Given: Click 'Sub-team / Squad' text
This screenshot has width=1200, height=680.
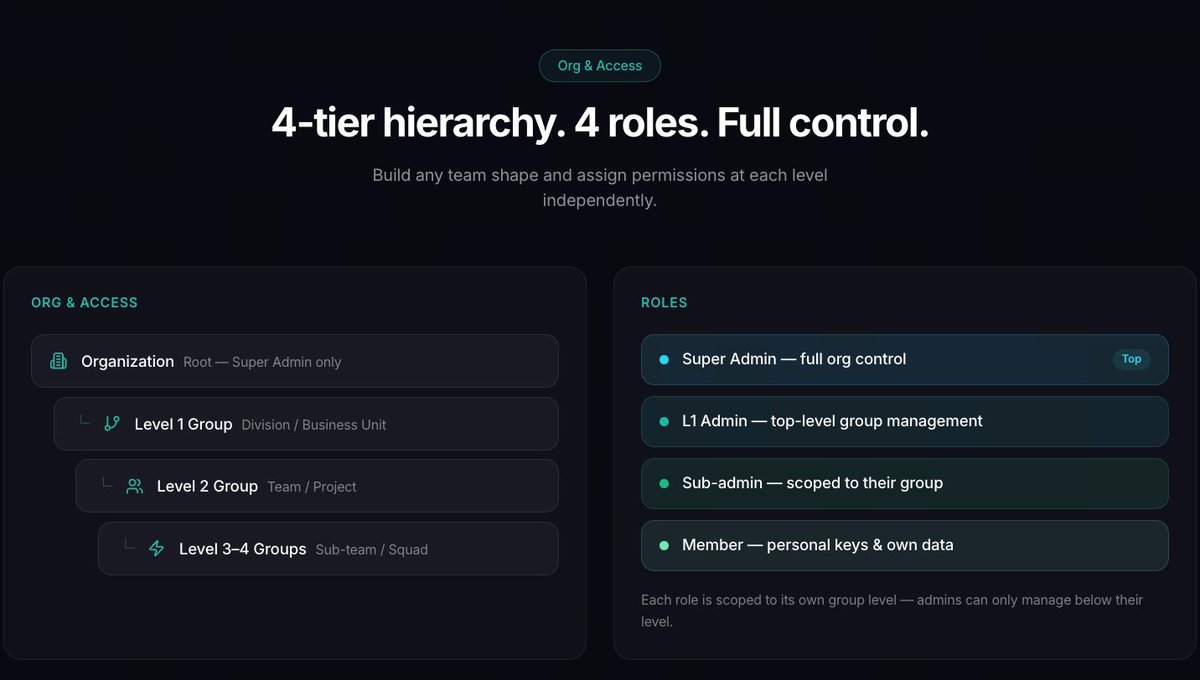Looking at the screenshot, I should [371, 549].
